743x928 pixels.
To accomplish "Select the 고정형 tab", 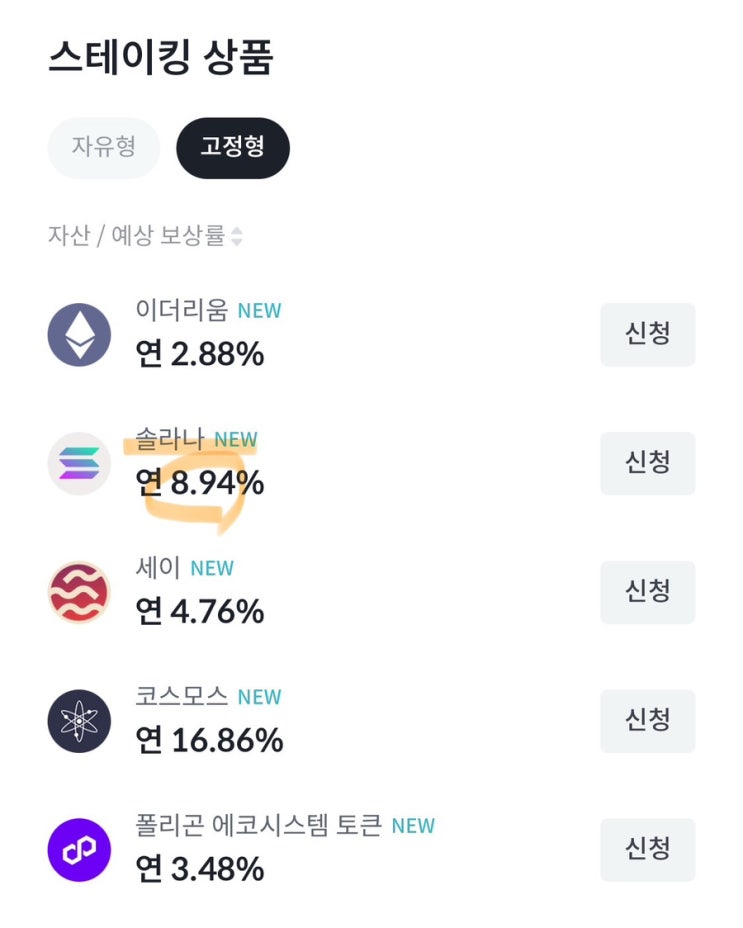I will coord(232,147).
